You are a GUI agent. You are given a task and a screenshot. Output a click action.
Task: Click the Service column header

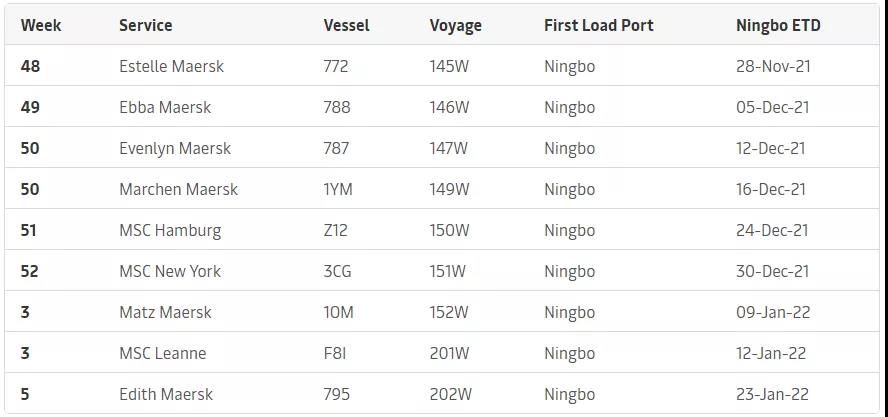pos(145,25)
